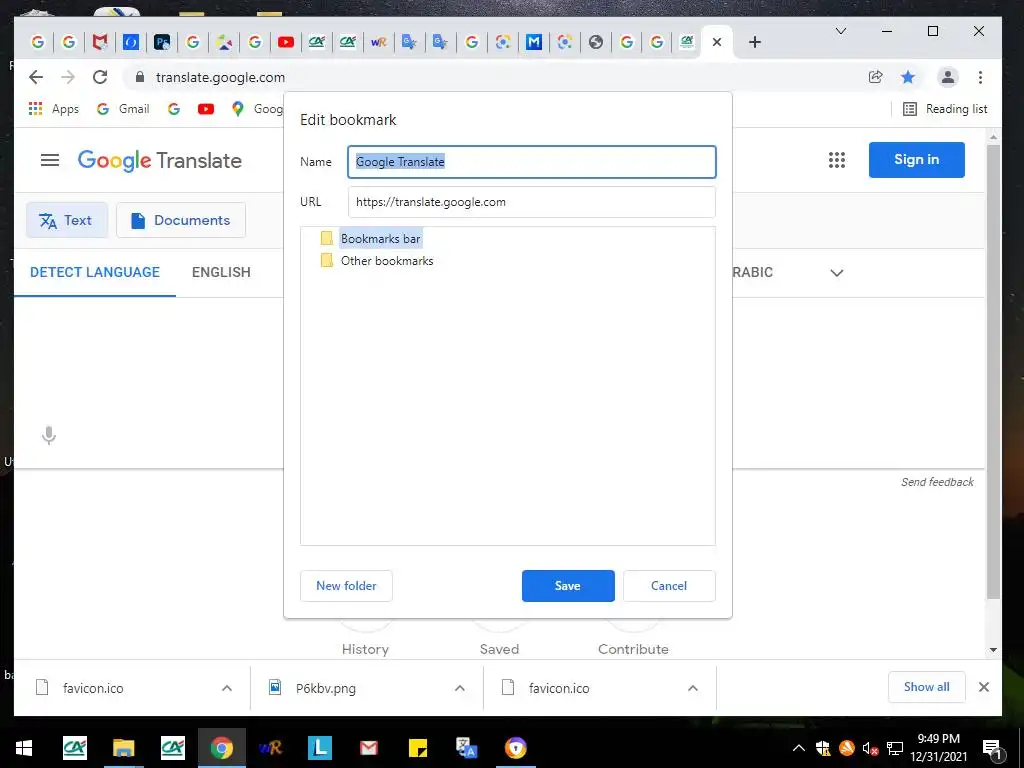
Task: Select the Other bookmarks folder
Action: (x=377, y=261)
